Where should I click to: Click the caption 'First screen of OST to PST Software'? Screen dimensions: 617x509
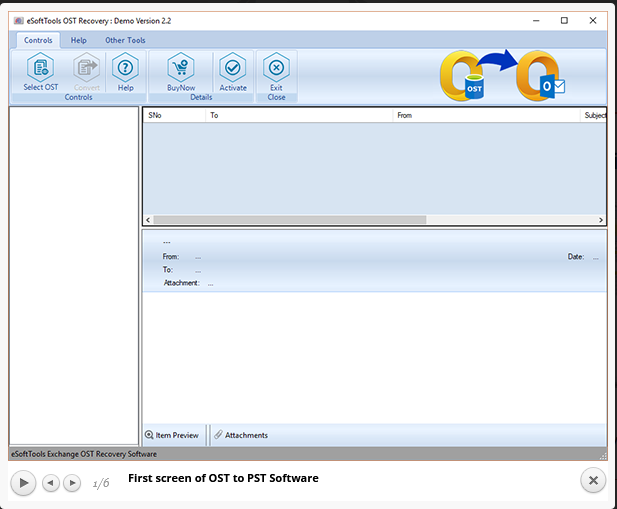(223, 478)
